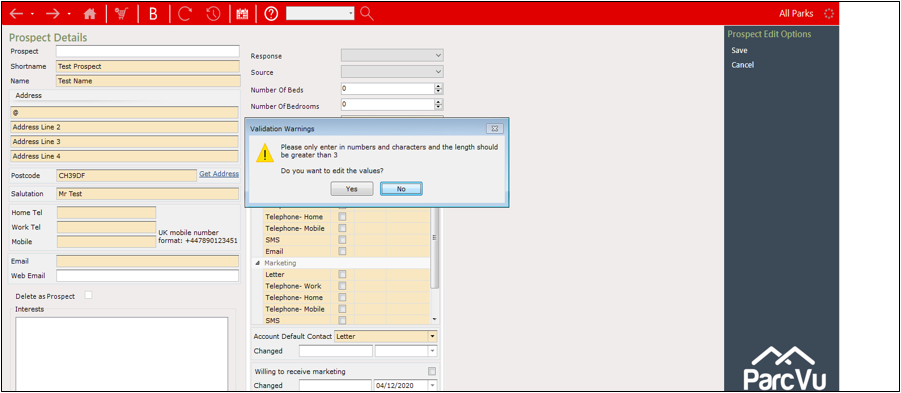Refresh using the circular arrow icon
The height and width of the screenshot is (393, 901).
pos(184,14)
